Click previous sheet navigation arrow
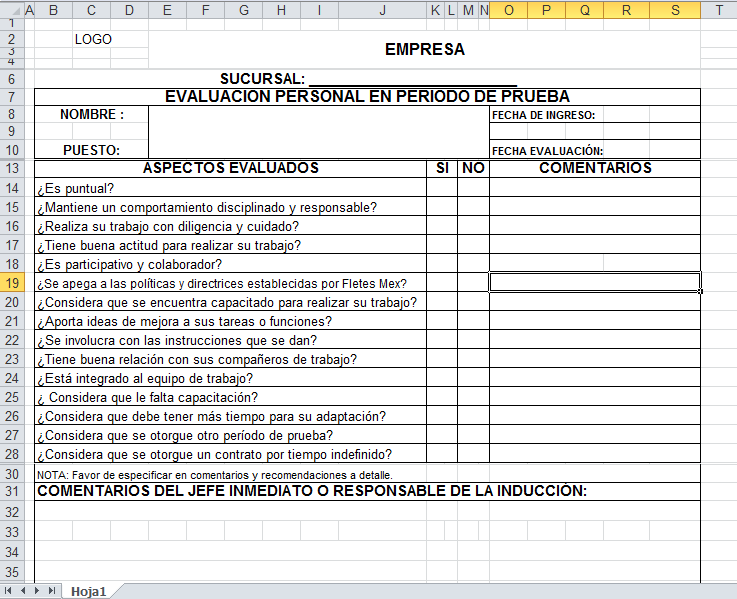 [23, 591]
